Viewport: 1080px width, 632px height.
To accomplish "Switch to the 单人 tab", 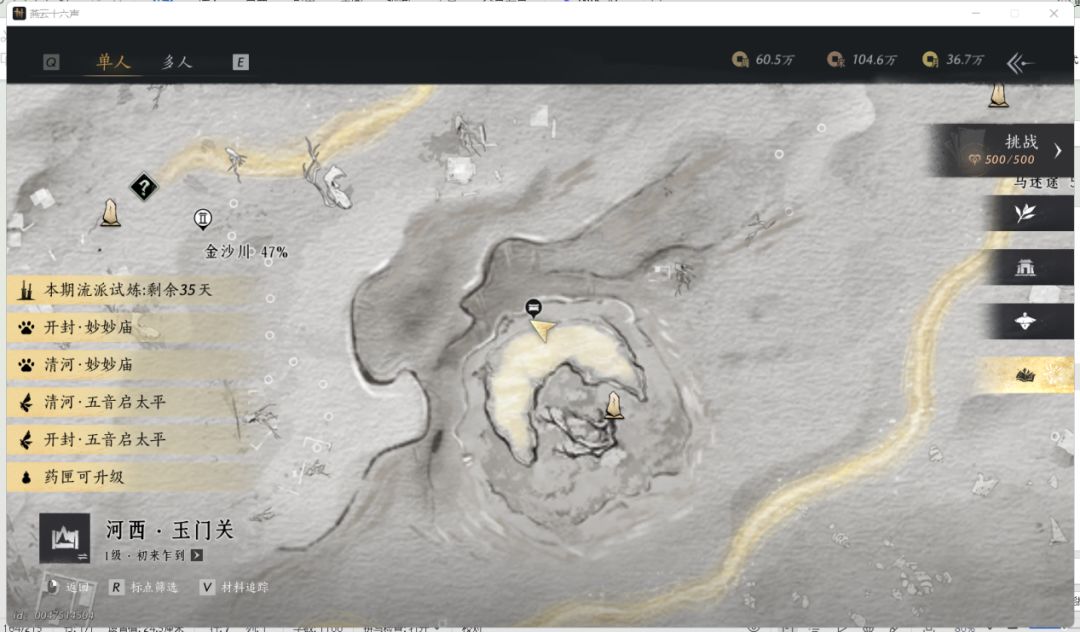I will point(113,61).
